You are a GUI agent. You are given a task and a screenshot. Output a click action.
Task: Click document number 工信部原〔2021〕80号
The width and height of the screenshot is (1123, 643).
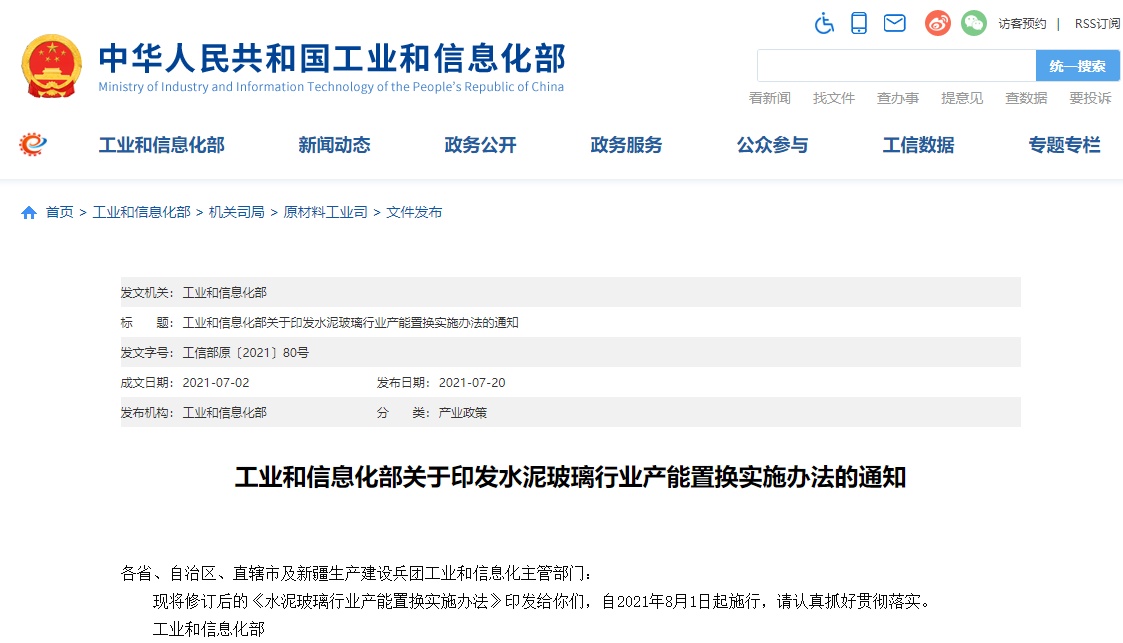point(246,353)
